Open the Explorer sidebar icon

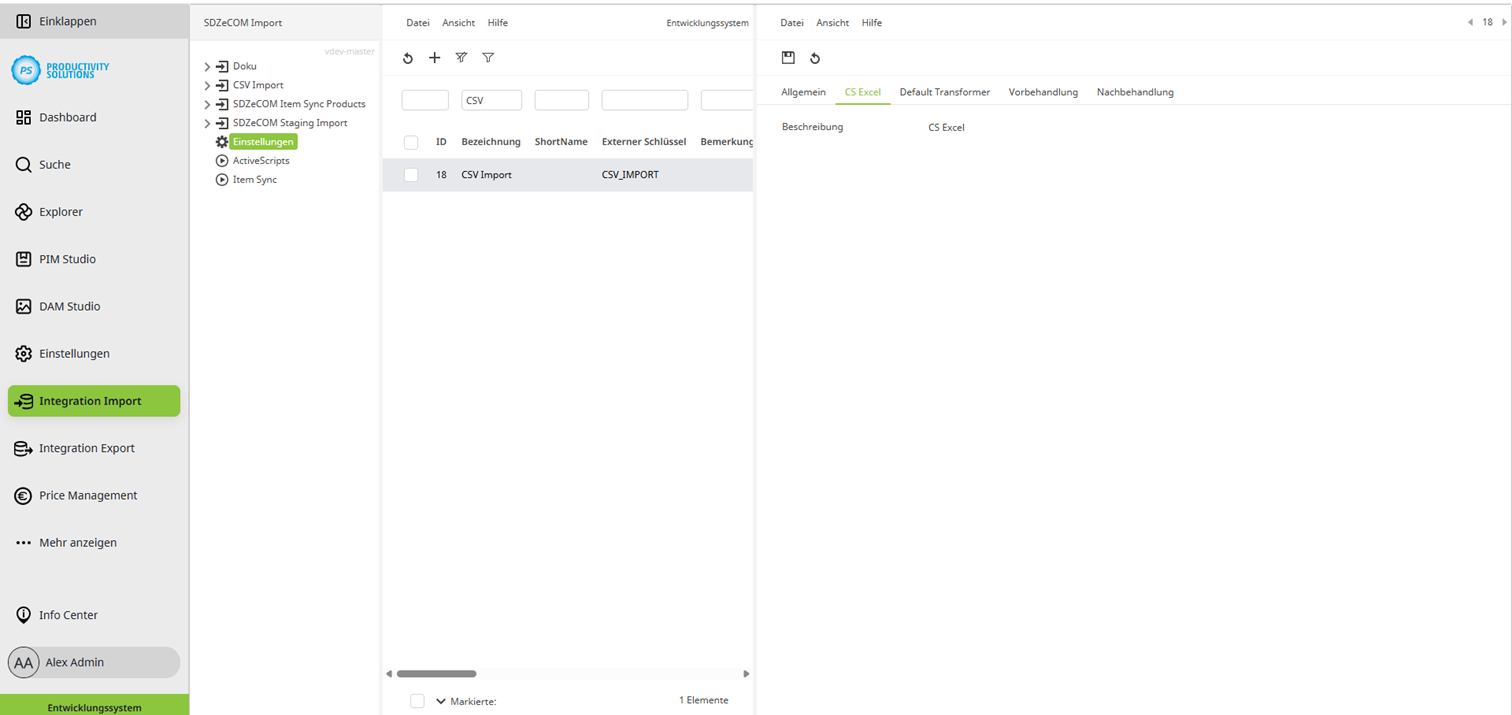click(22, 211)
